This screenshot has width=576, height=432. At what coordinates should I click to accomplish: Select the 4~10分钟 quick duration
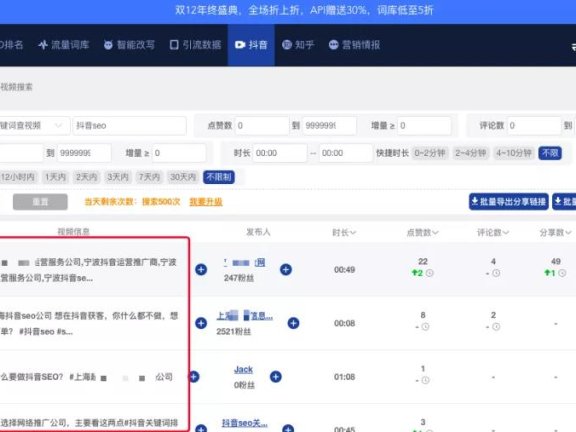[514, 153]
